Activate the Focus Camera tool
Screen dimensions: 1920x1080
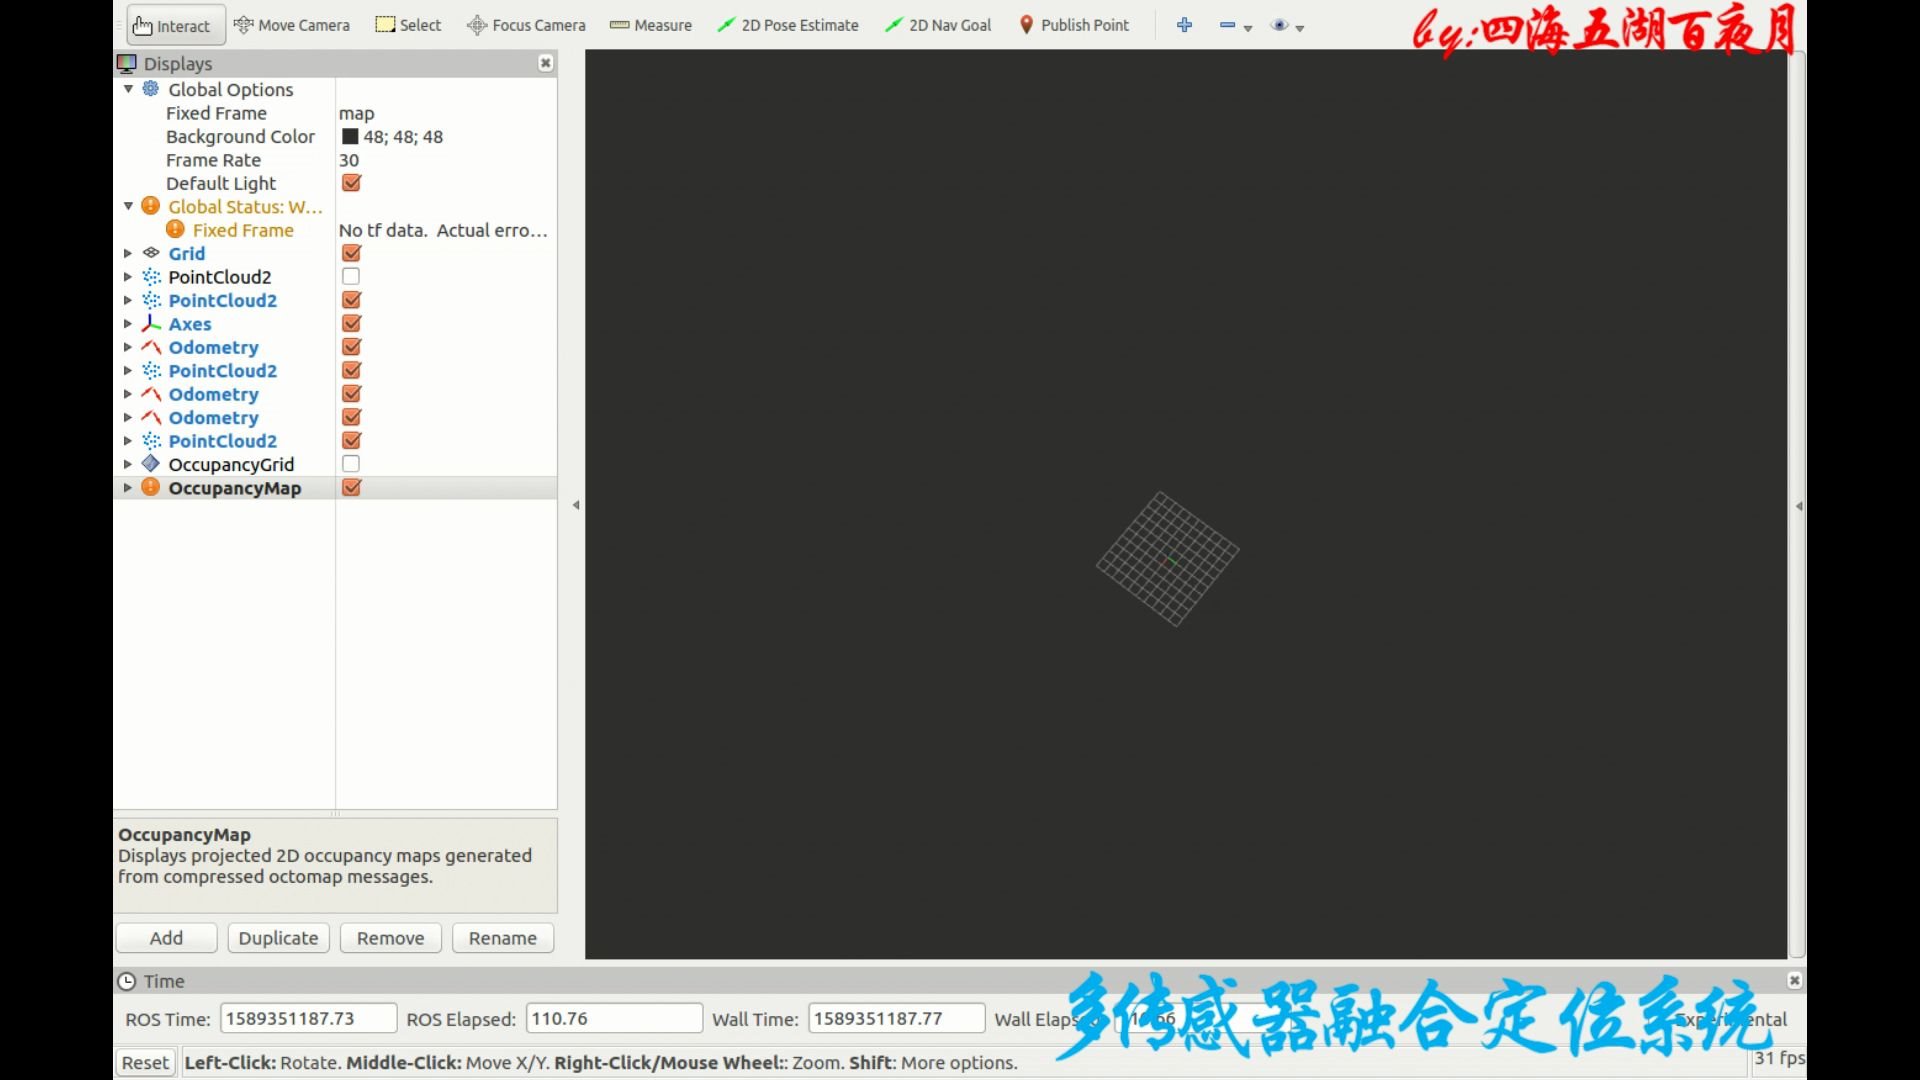[526, 25]
